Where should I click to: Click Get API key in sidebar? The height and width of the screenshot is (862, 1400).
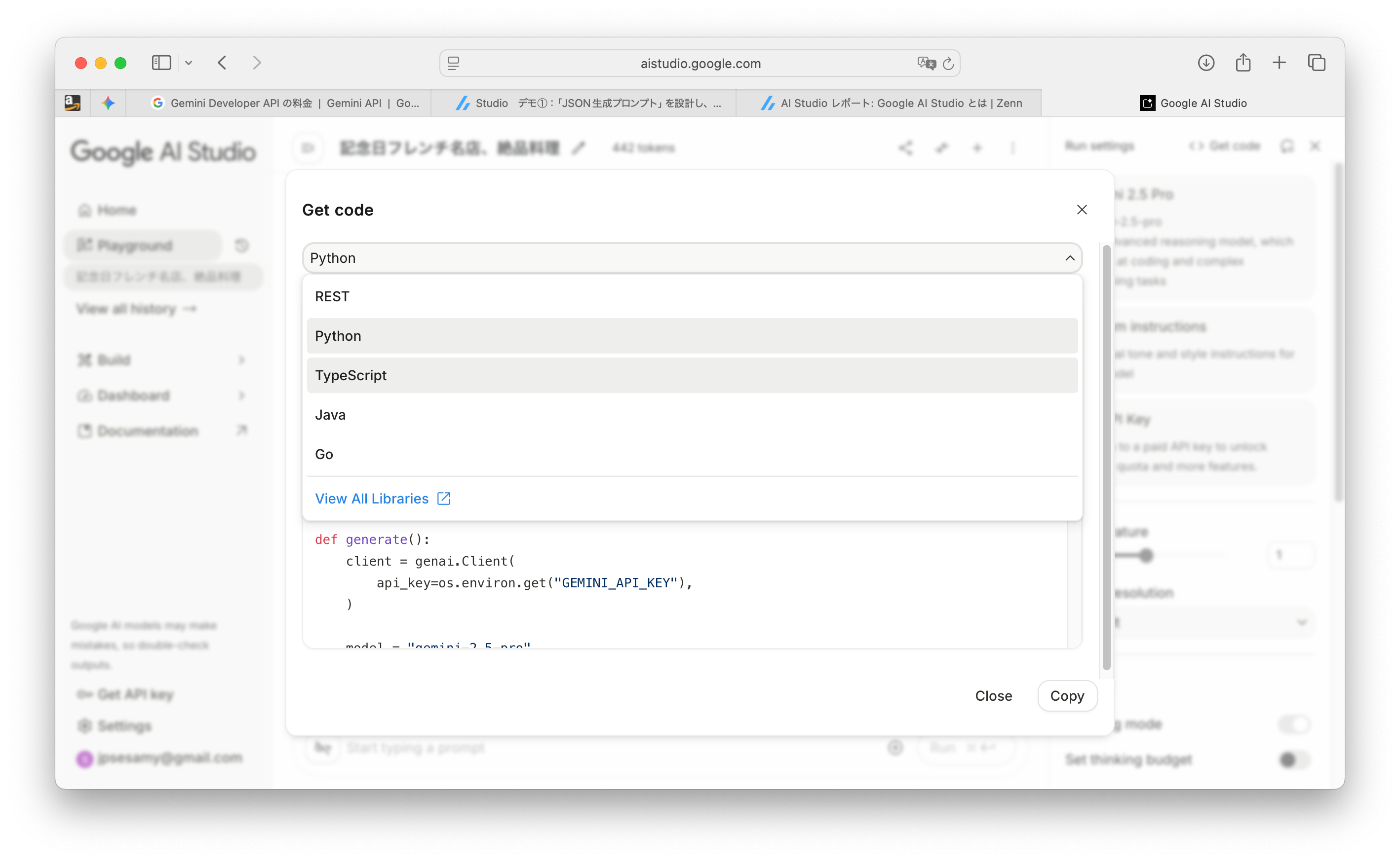tap(125, 694)
